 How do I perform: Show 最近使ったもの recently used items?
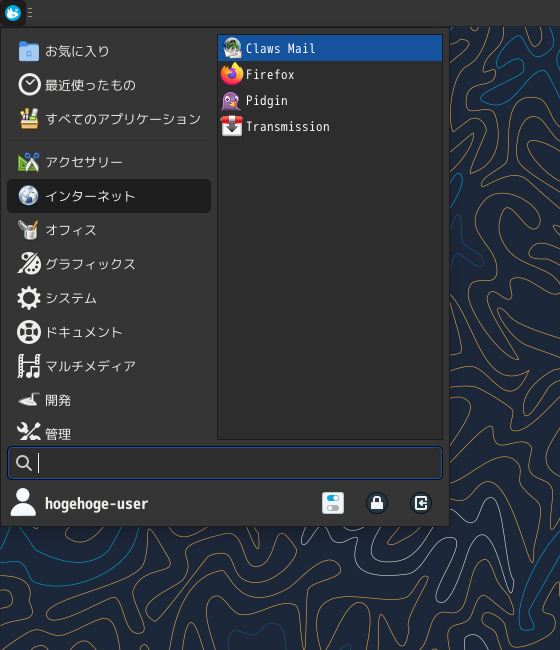[x=109, y=85]
